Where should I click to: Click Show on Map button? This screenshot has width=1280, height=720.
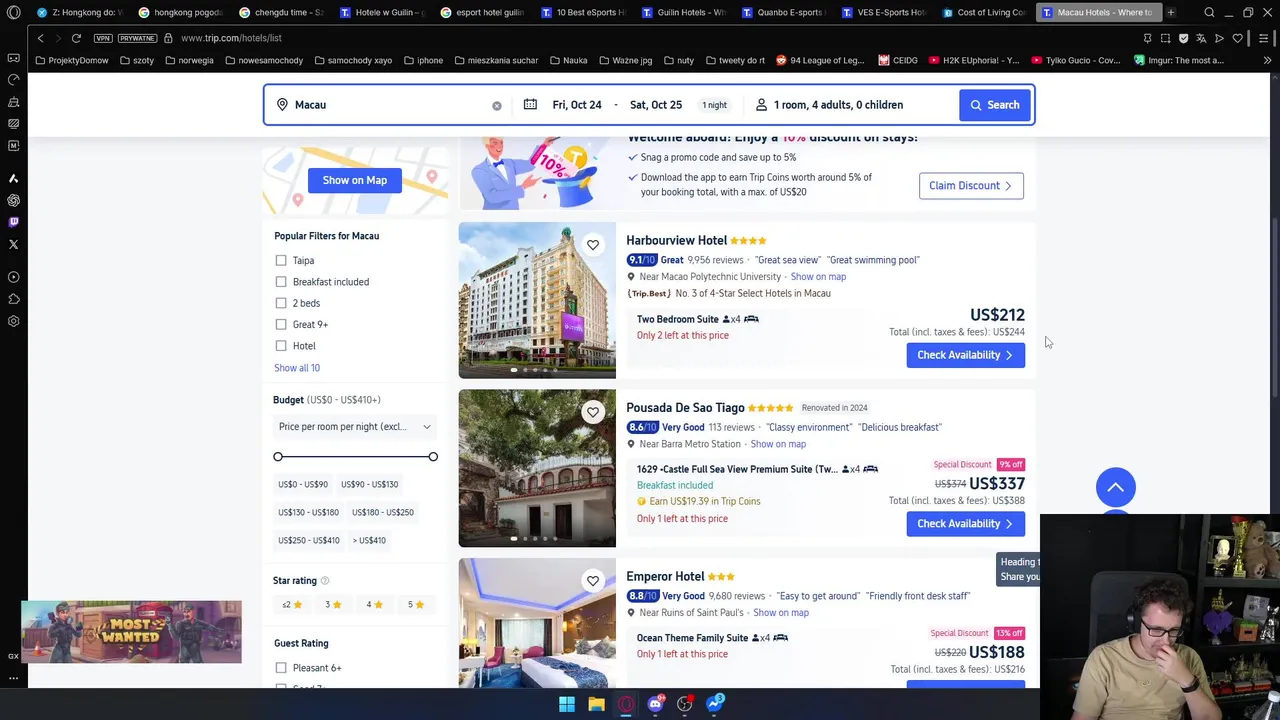click(355, 180)
